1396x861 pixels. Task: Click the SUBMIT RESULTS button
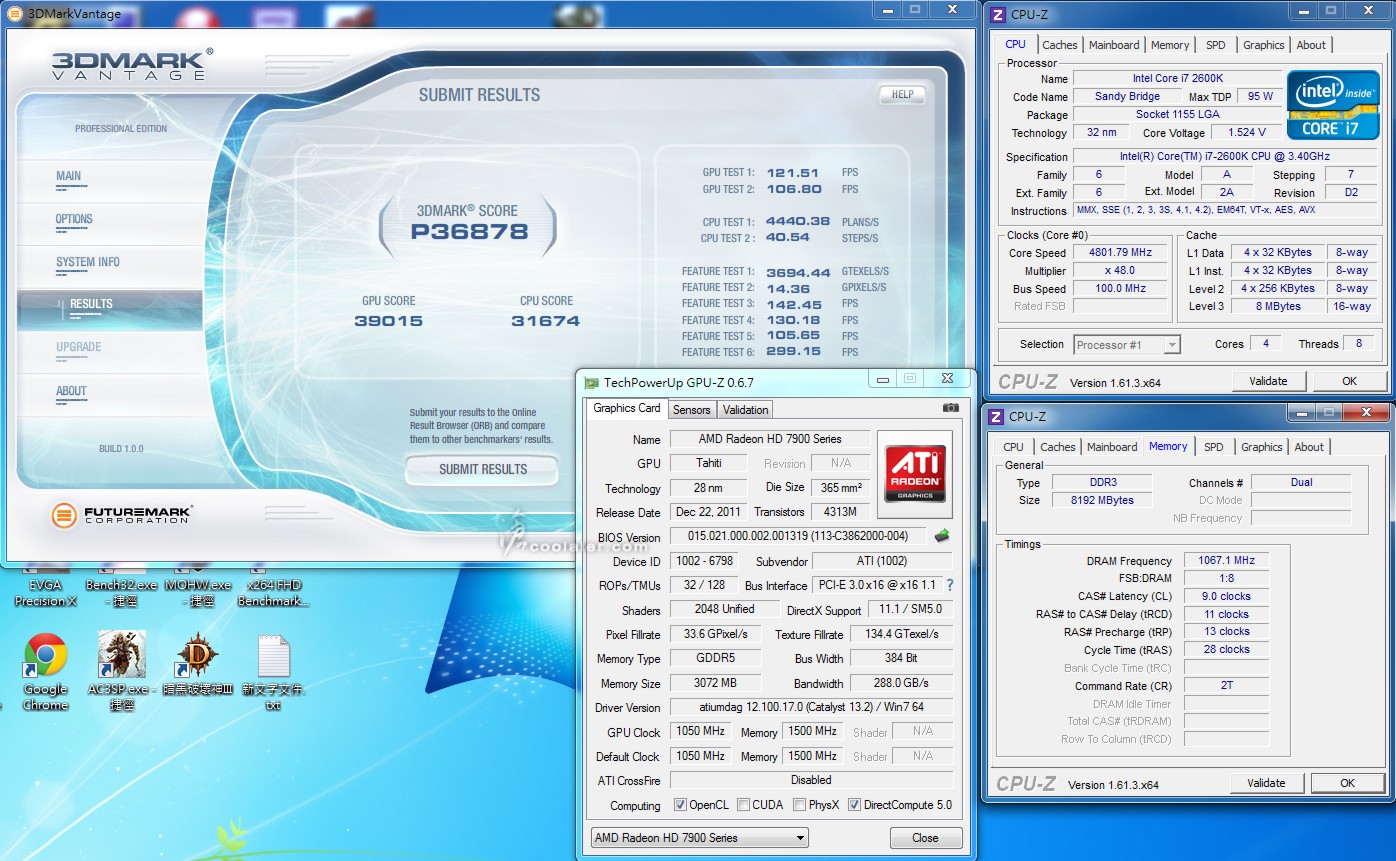coord(482,469)
